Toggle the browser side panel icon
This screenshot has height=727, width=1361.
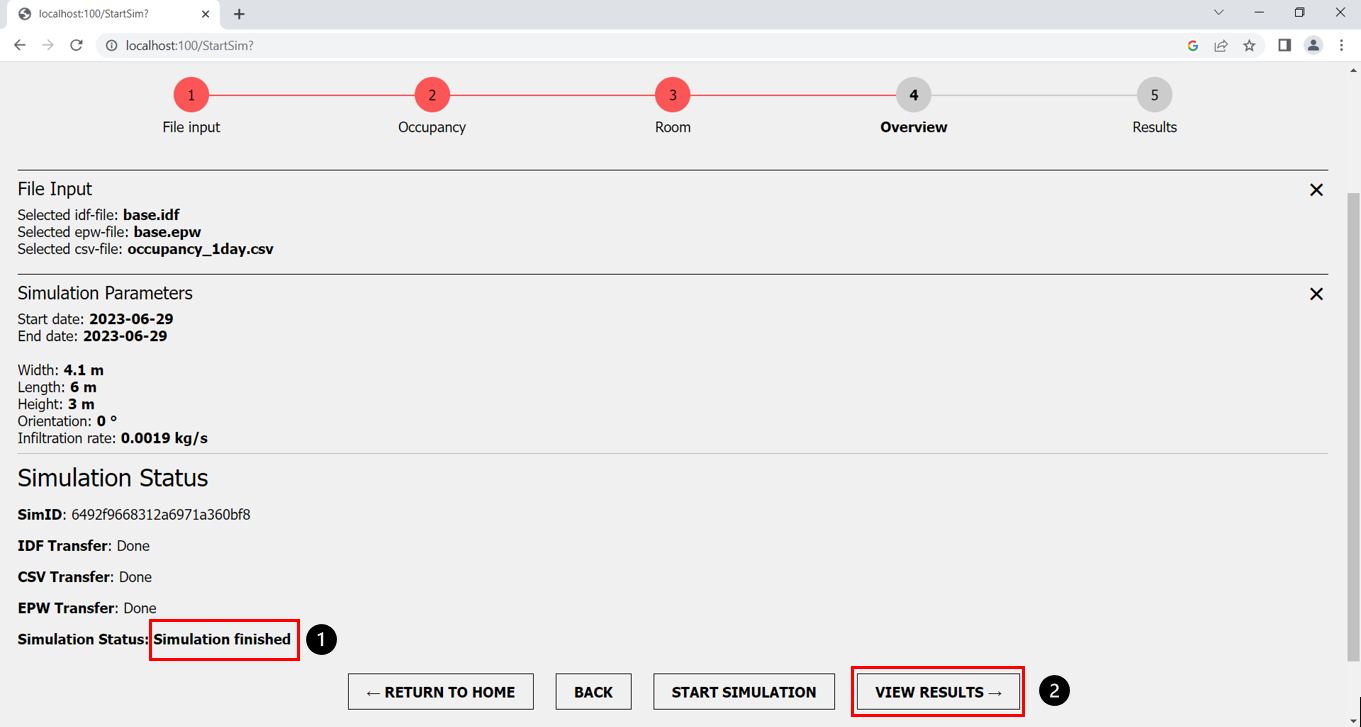[1284, 45]
